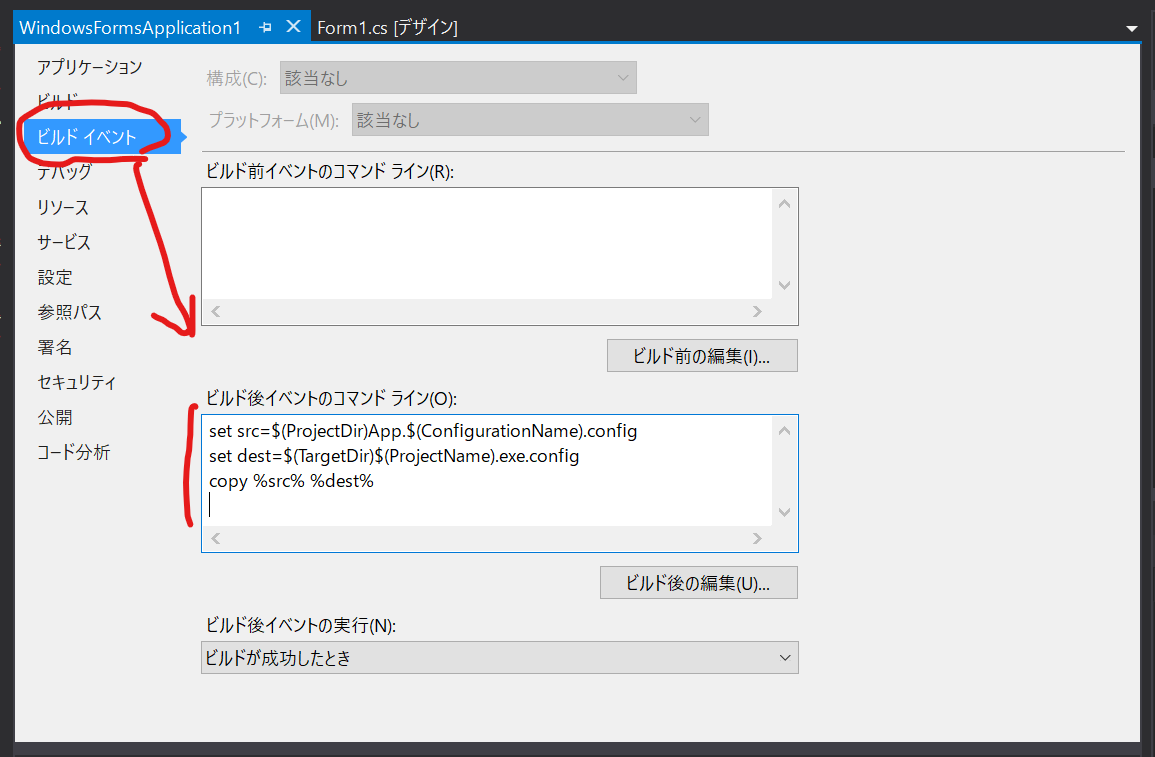Click inside the post-build event command box
This screenshot has height=757, width=1155.
[x=487, y=471]
